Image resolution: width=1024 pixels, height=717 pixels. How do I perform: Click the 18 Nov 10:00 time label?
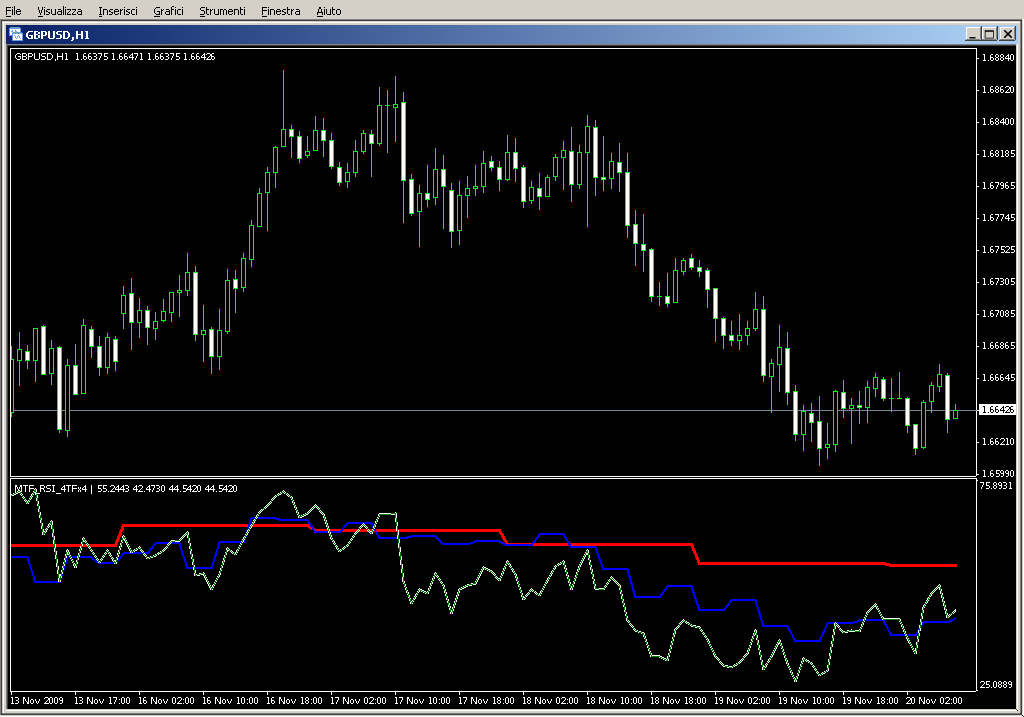tap(614, 701)
